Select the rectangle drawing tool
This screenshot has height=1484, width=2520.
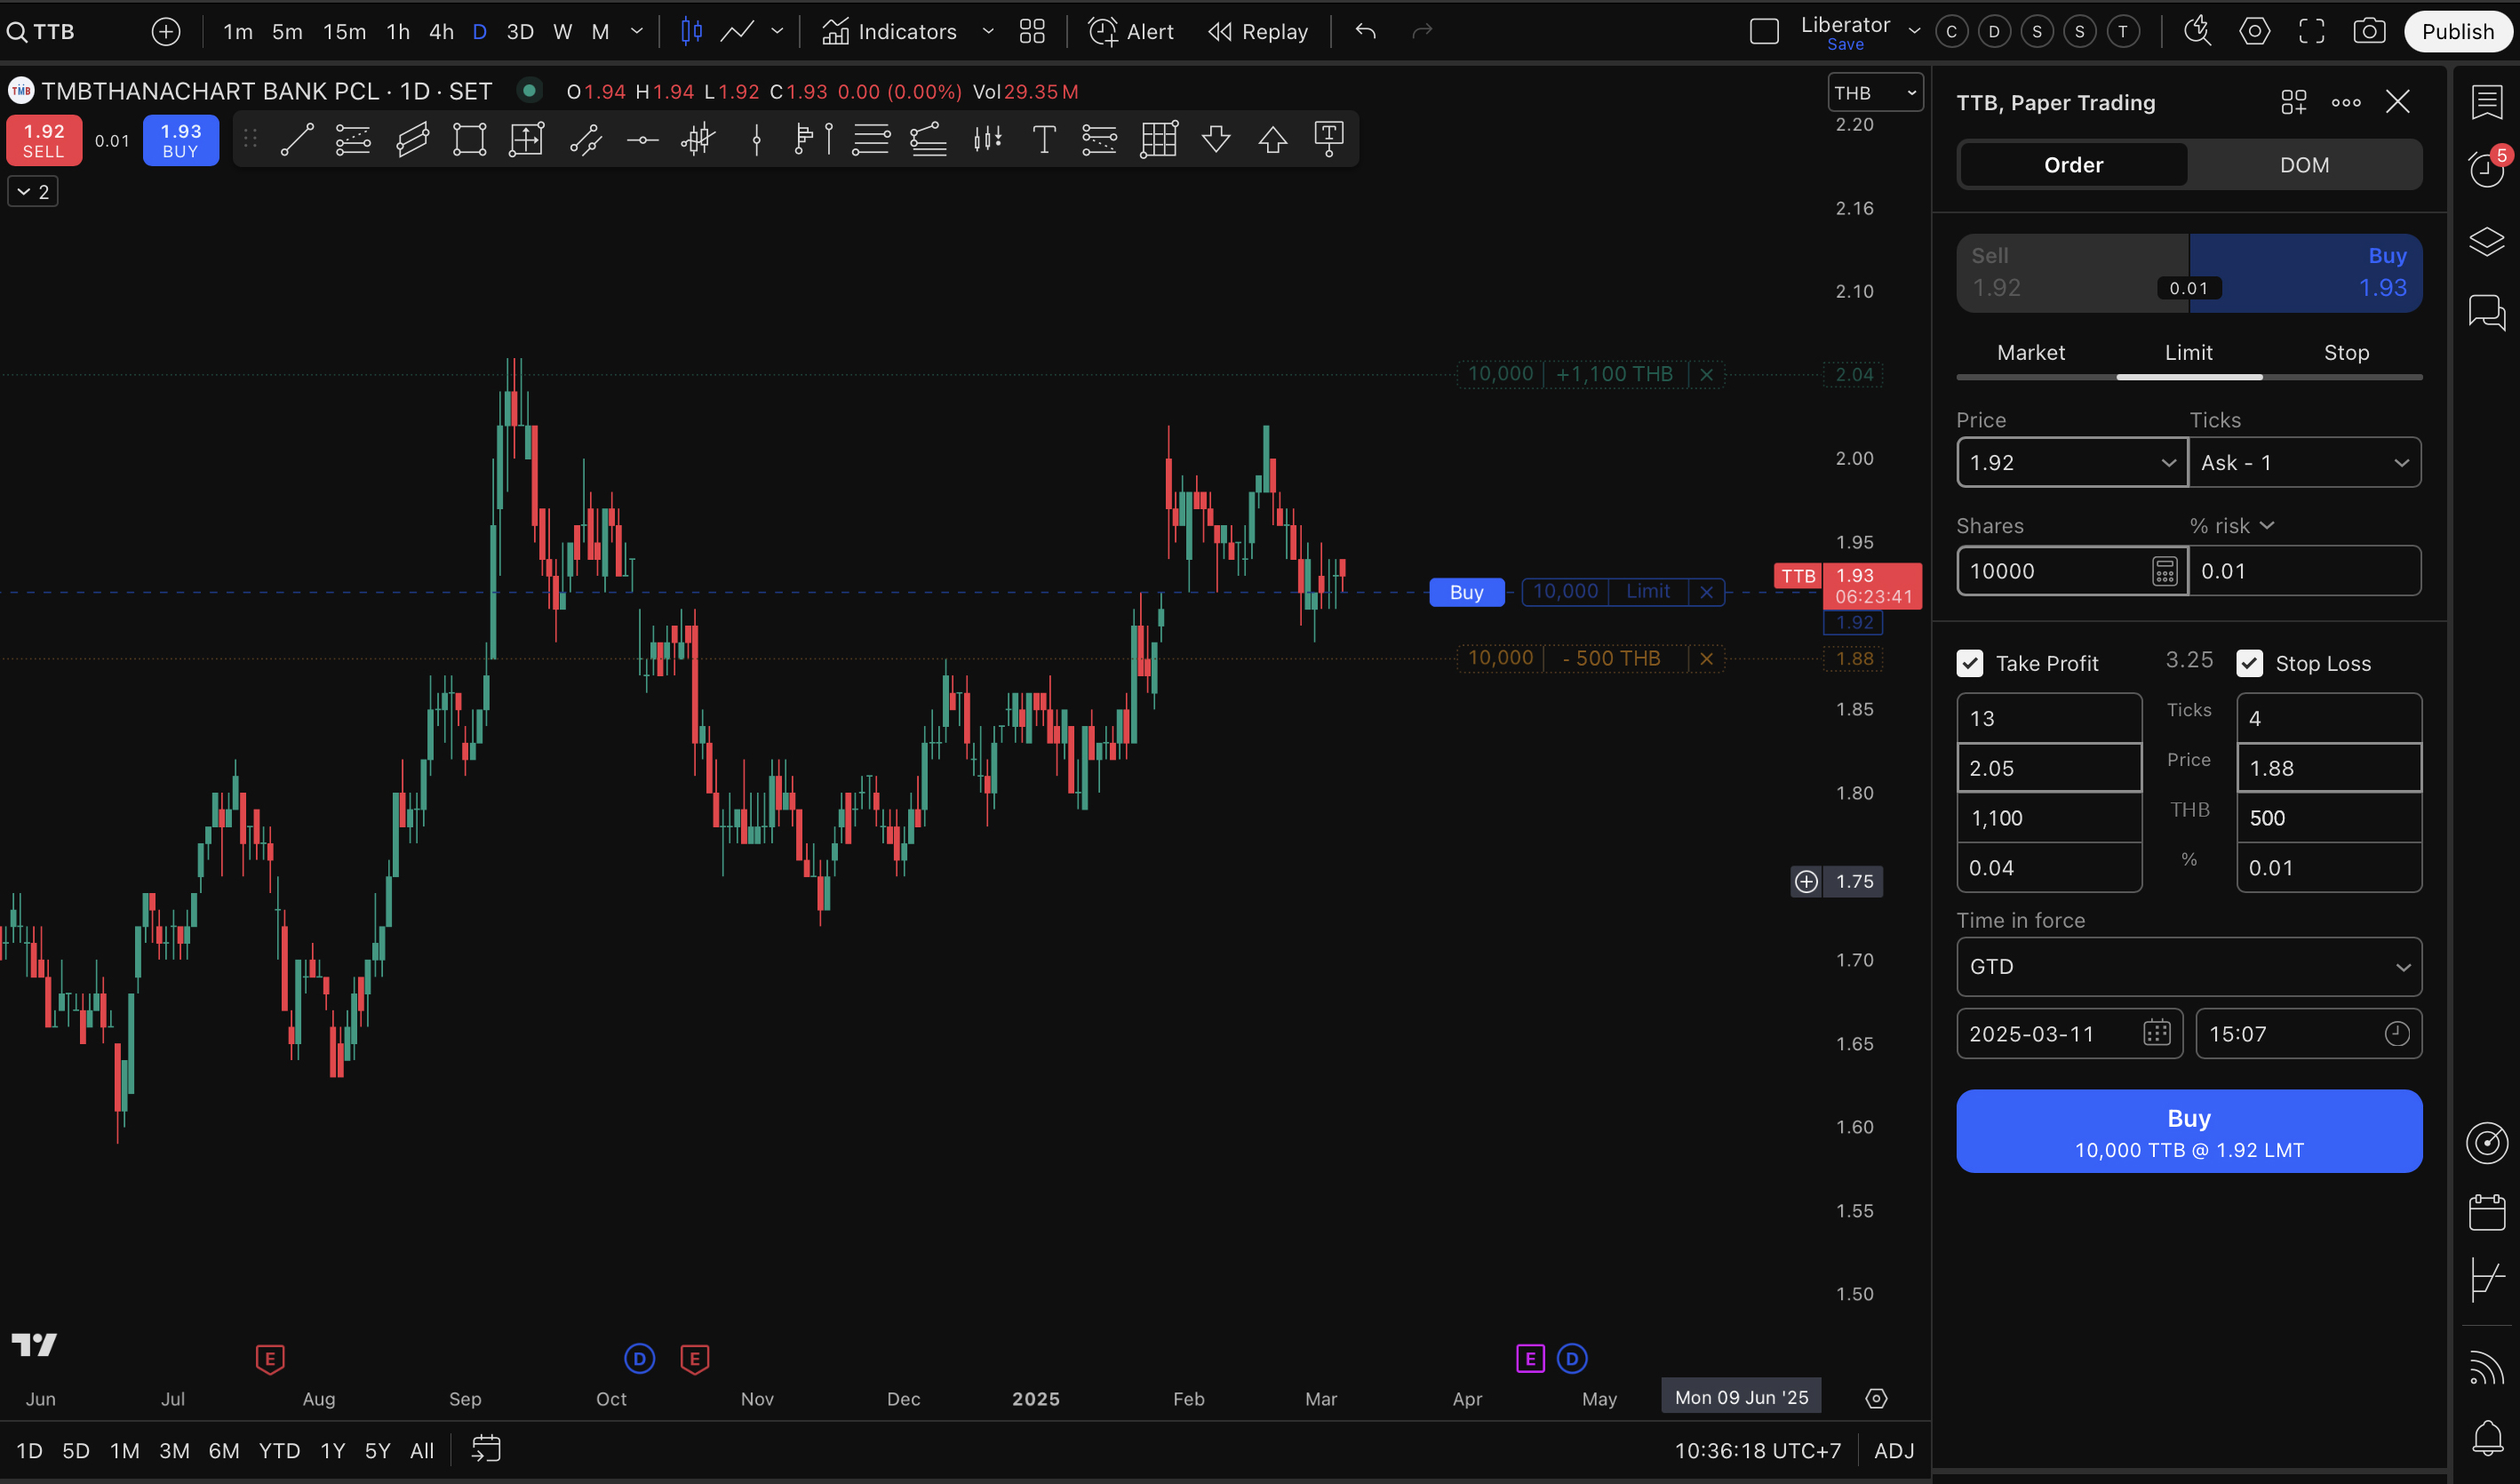(x=469, y=139)
